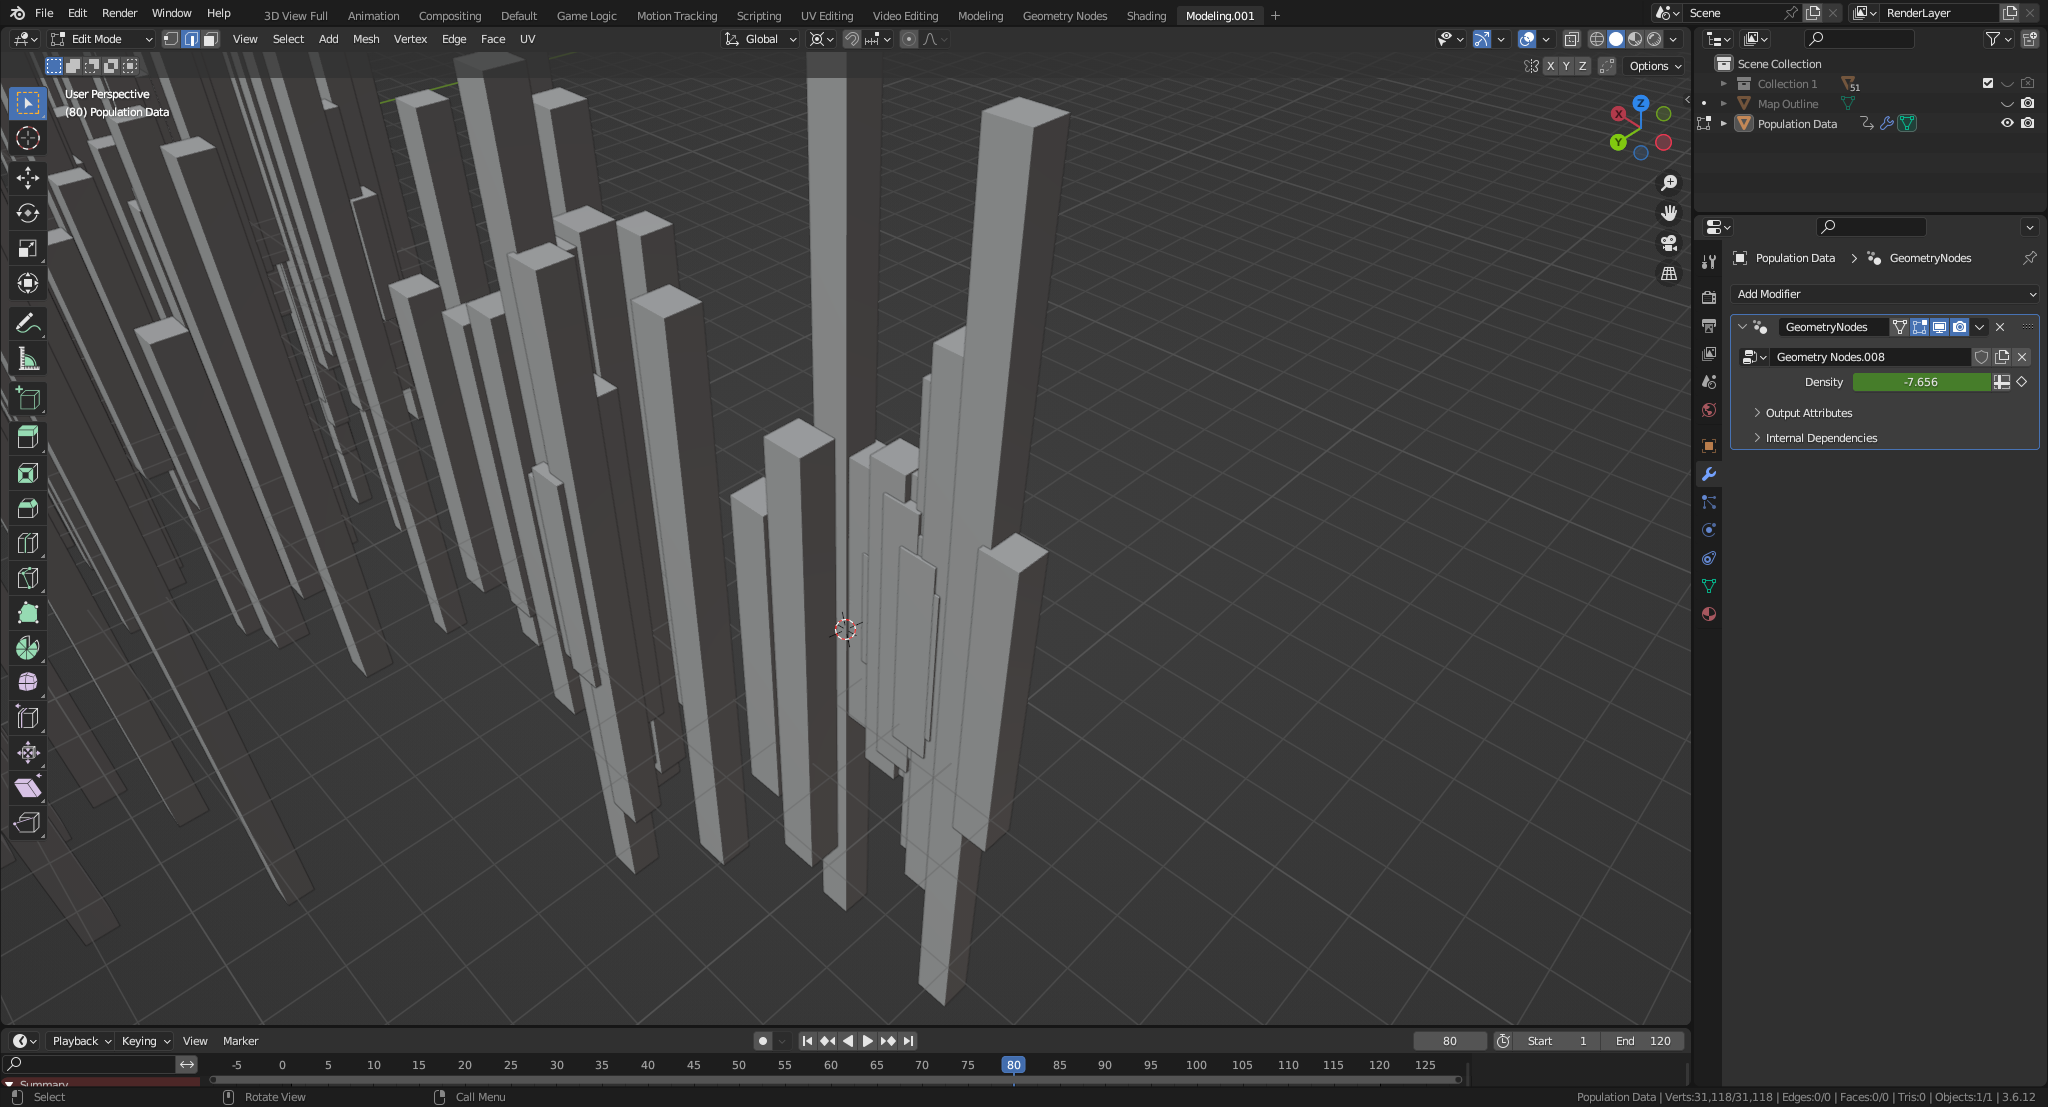
Task: Open the Add Modifier dropdown
Action: coord(1885,294)
